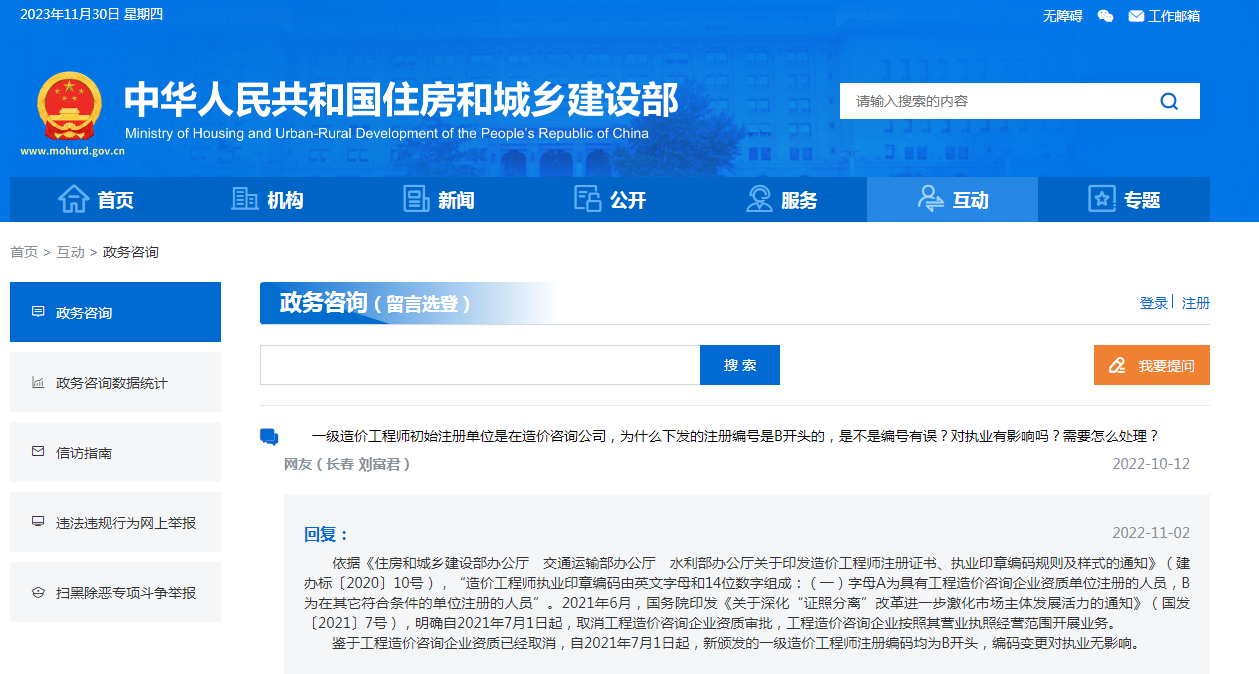Open the 首页 navigation tab
Image resolution: width=1259 pixels, height=674 pixels.
point(95,199)
